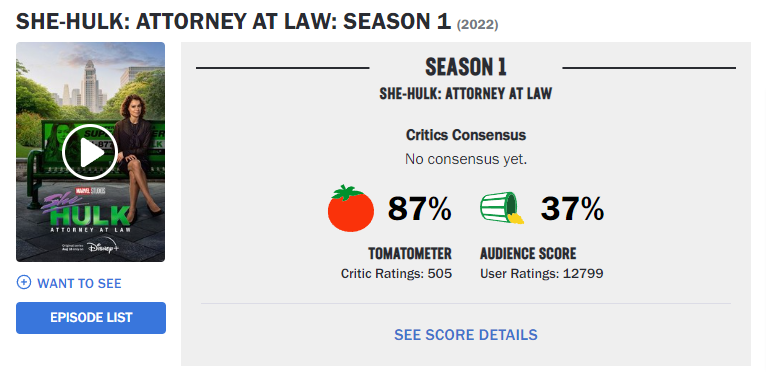
Task: Click the 87% Tomatometer score
Action: click(x=420, y=209)
